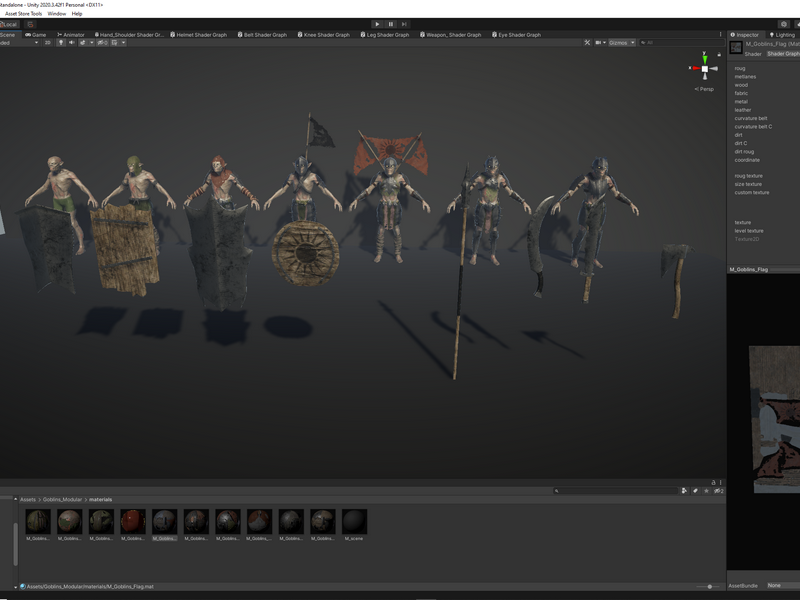
Task: Click the favorites star icon in Project panel
Action: point(706,491)
